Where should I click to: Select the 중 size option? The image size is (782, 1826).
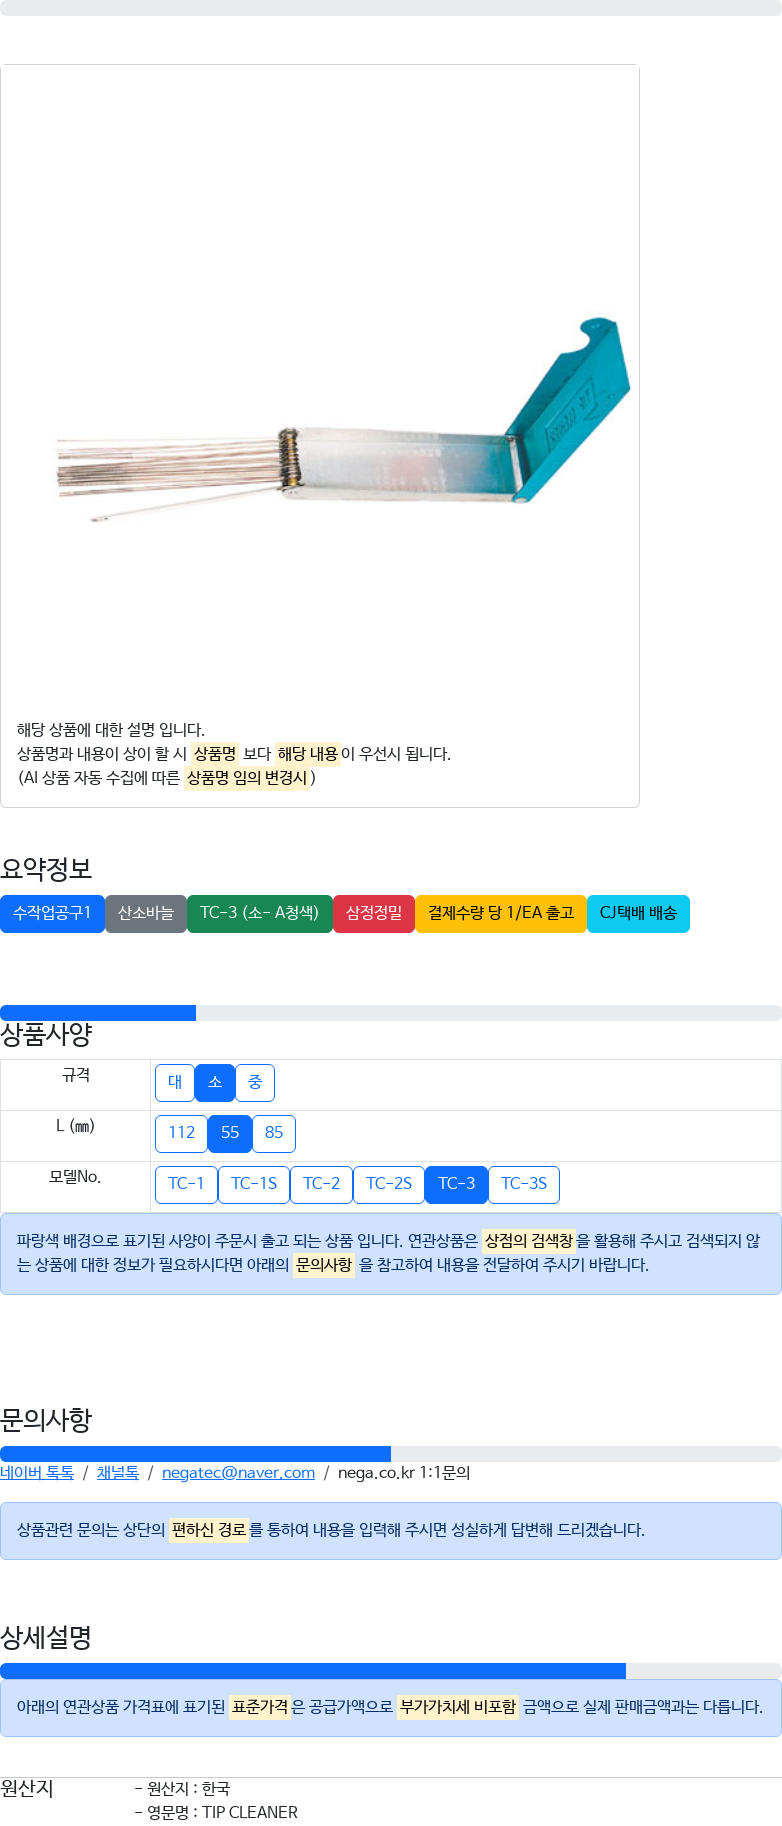255,1082
